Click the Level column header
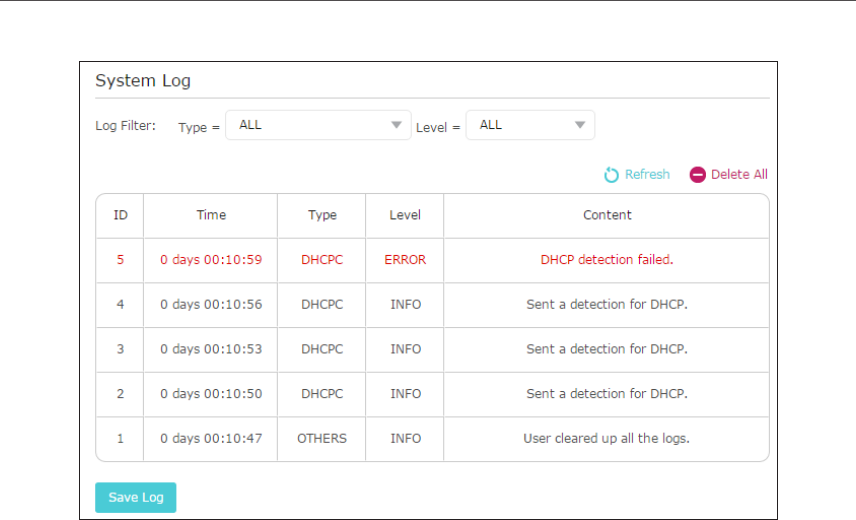856x520 pixels. (405, 215)
